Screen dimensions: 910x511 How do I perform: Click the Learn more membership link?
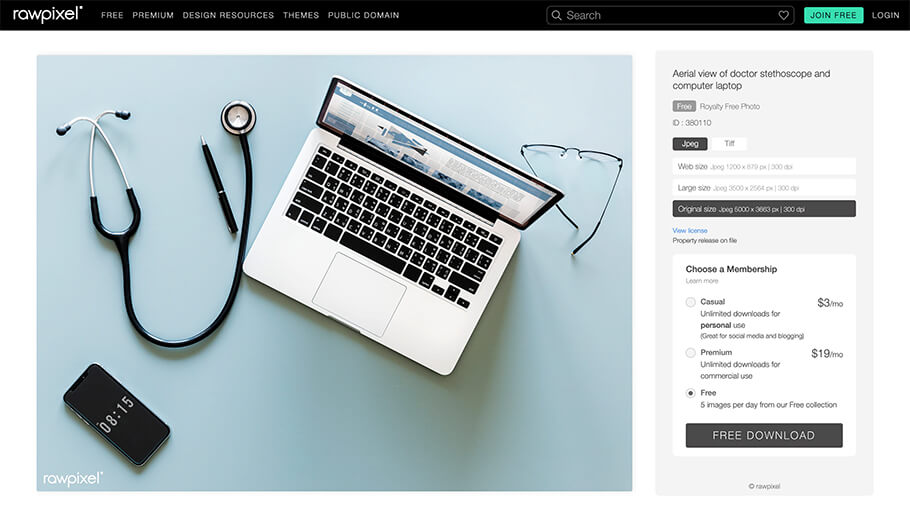tap(702, 281)
